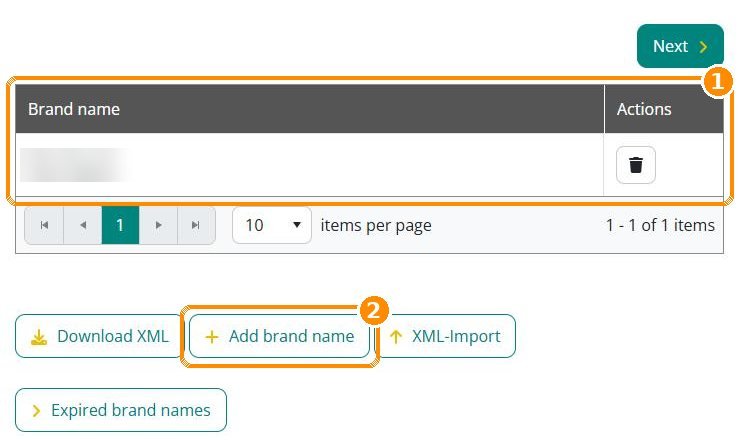Viewport: 738px width, 440px height.
Task: Click the XML-Import label text
Action: click(x=456, y=336)
